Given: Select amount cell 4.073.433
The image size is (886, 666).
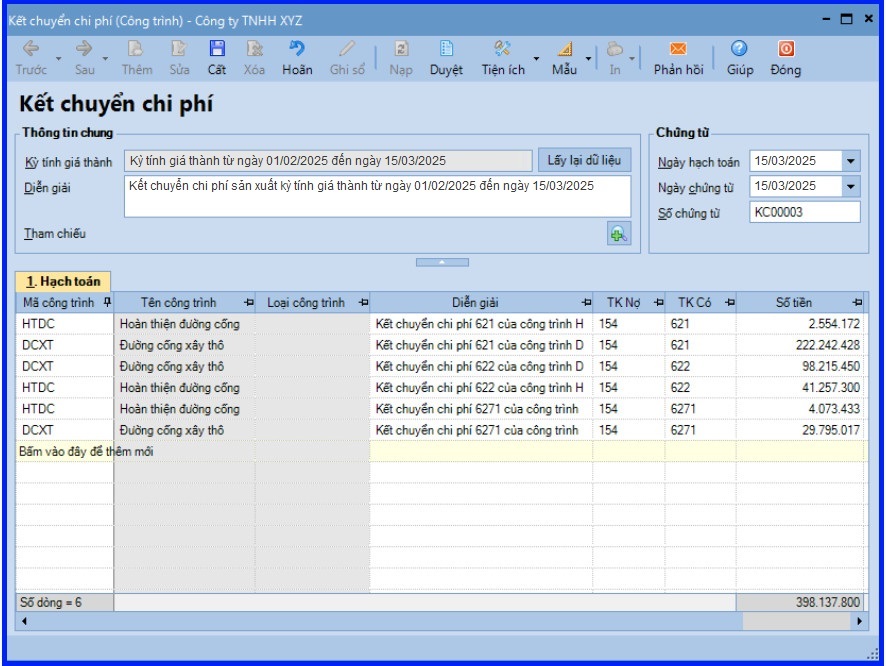Looking at the screenshot, I should pyautogui.click(x=800, y=409).
